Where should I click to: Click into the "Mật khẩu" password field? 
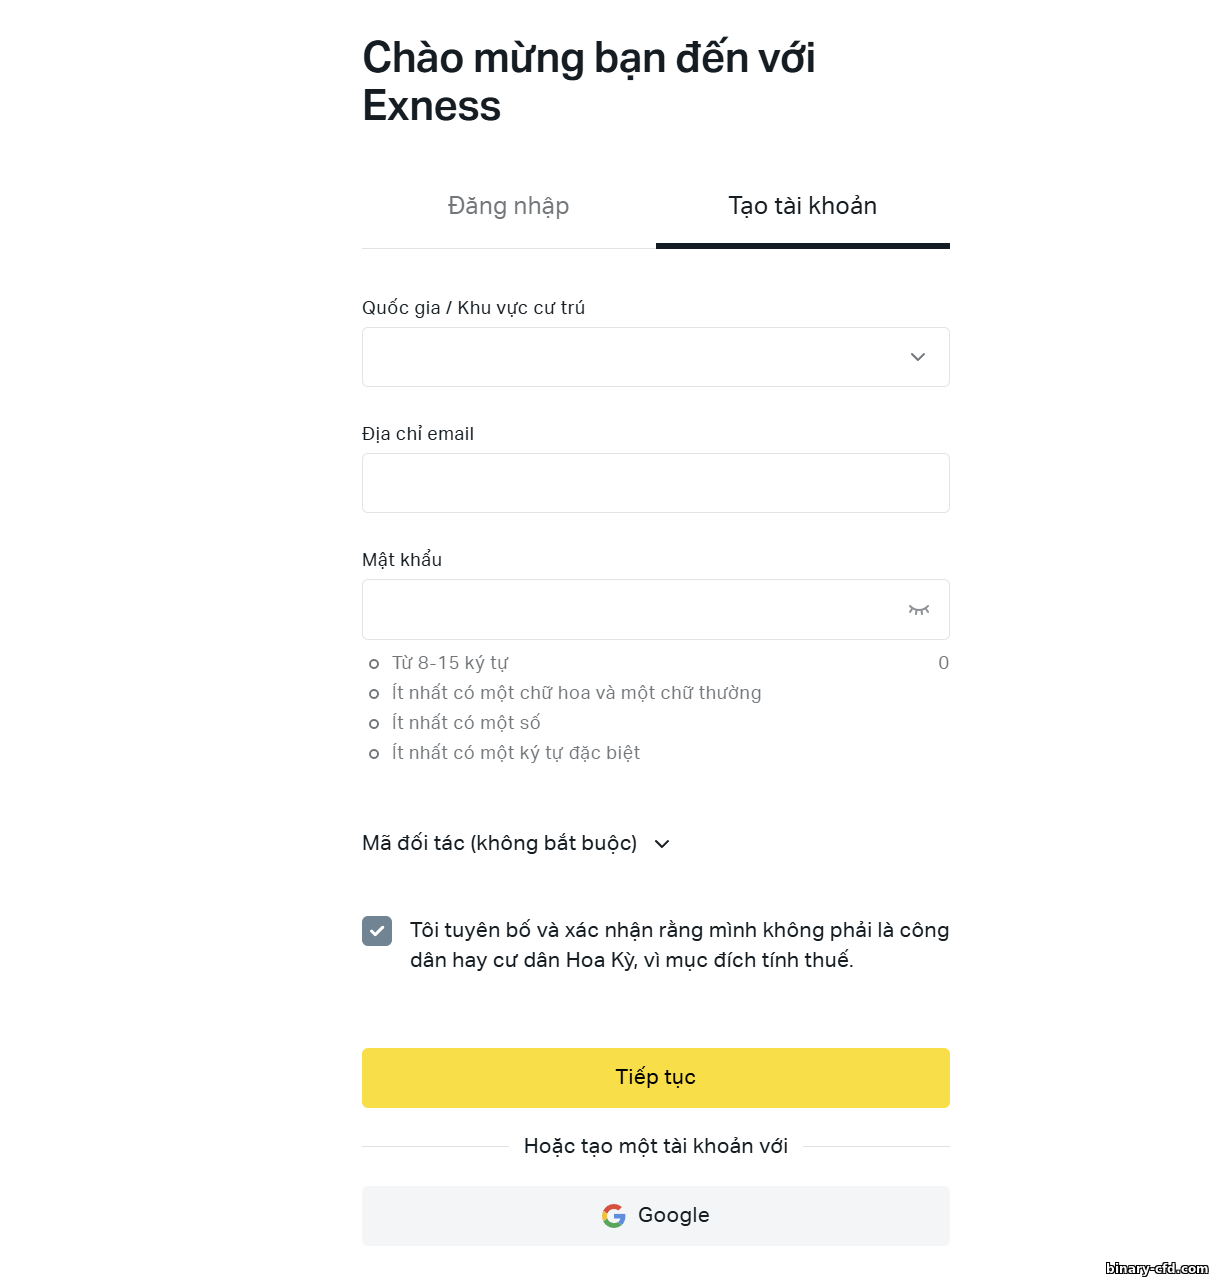tap(630, 610)
